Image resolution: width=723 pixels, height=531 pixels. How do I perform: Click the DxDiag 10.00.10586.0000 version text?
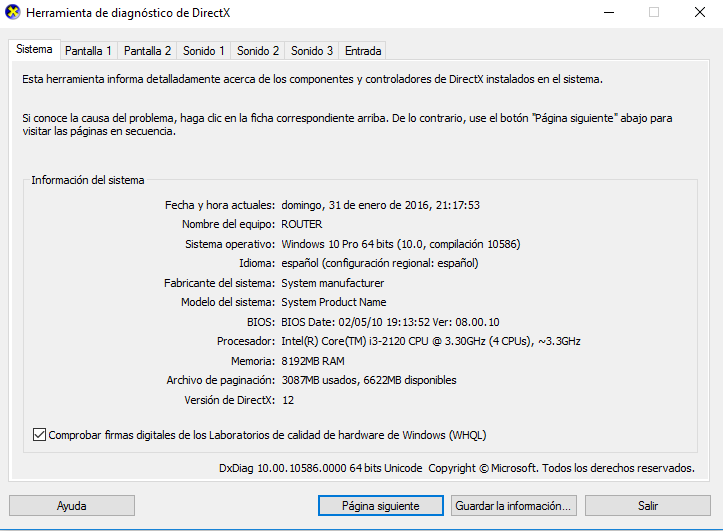click(320, 468)
